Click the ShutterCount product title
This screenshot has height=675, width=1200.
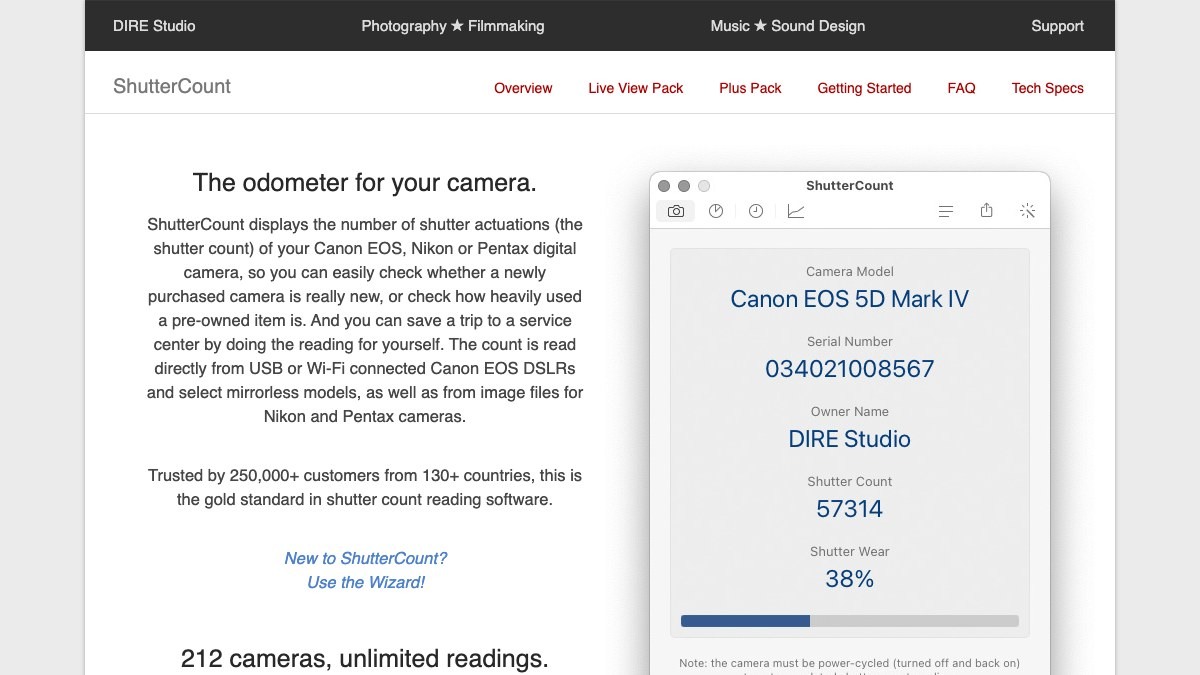(172, 86)
